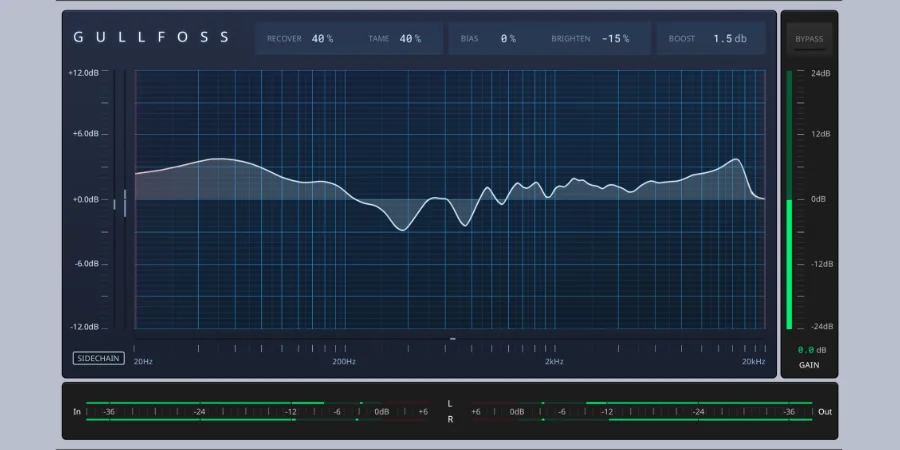Click the 200Hz frequency label
Screen dimensions: 900x450
tap(344, 362)
